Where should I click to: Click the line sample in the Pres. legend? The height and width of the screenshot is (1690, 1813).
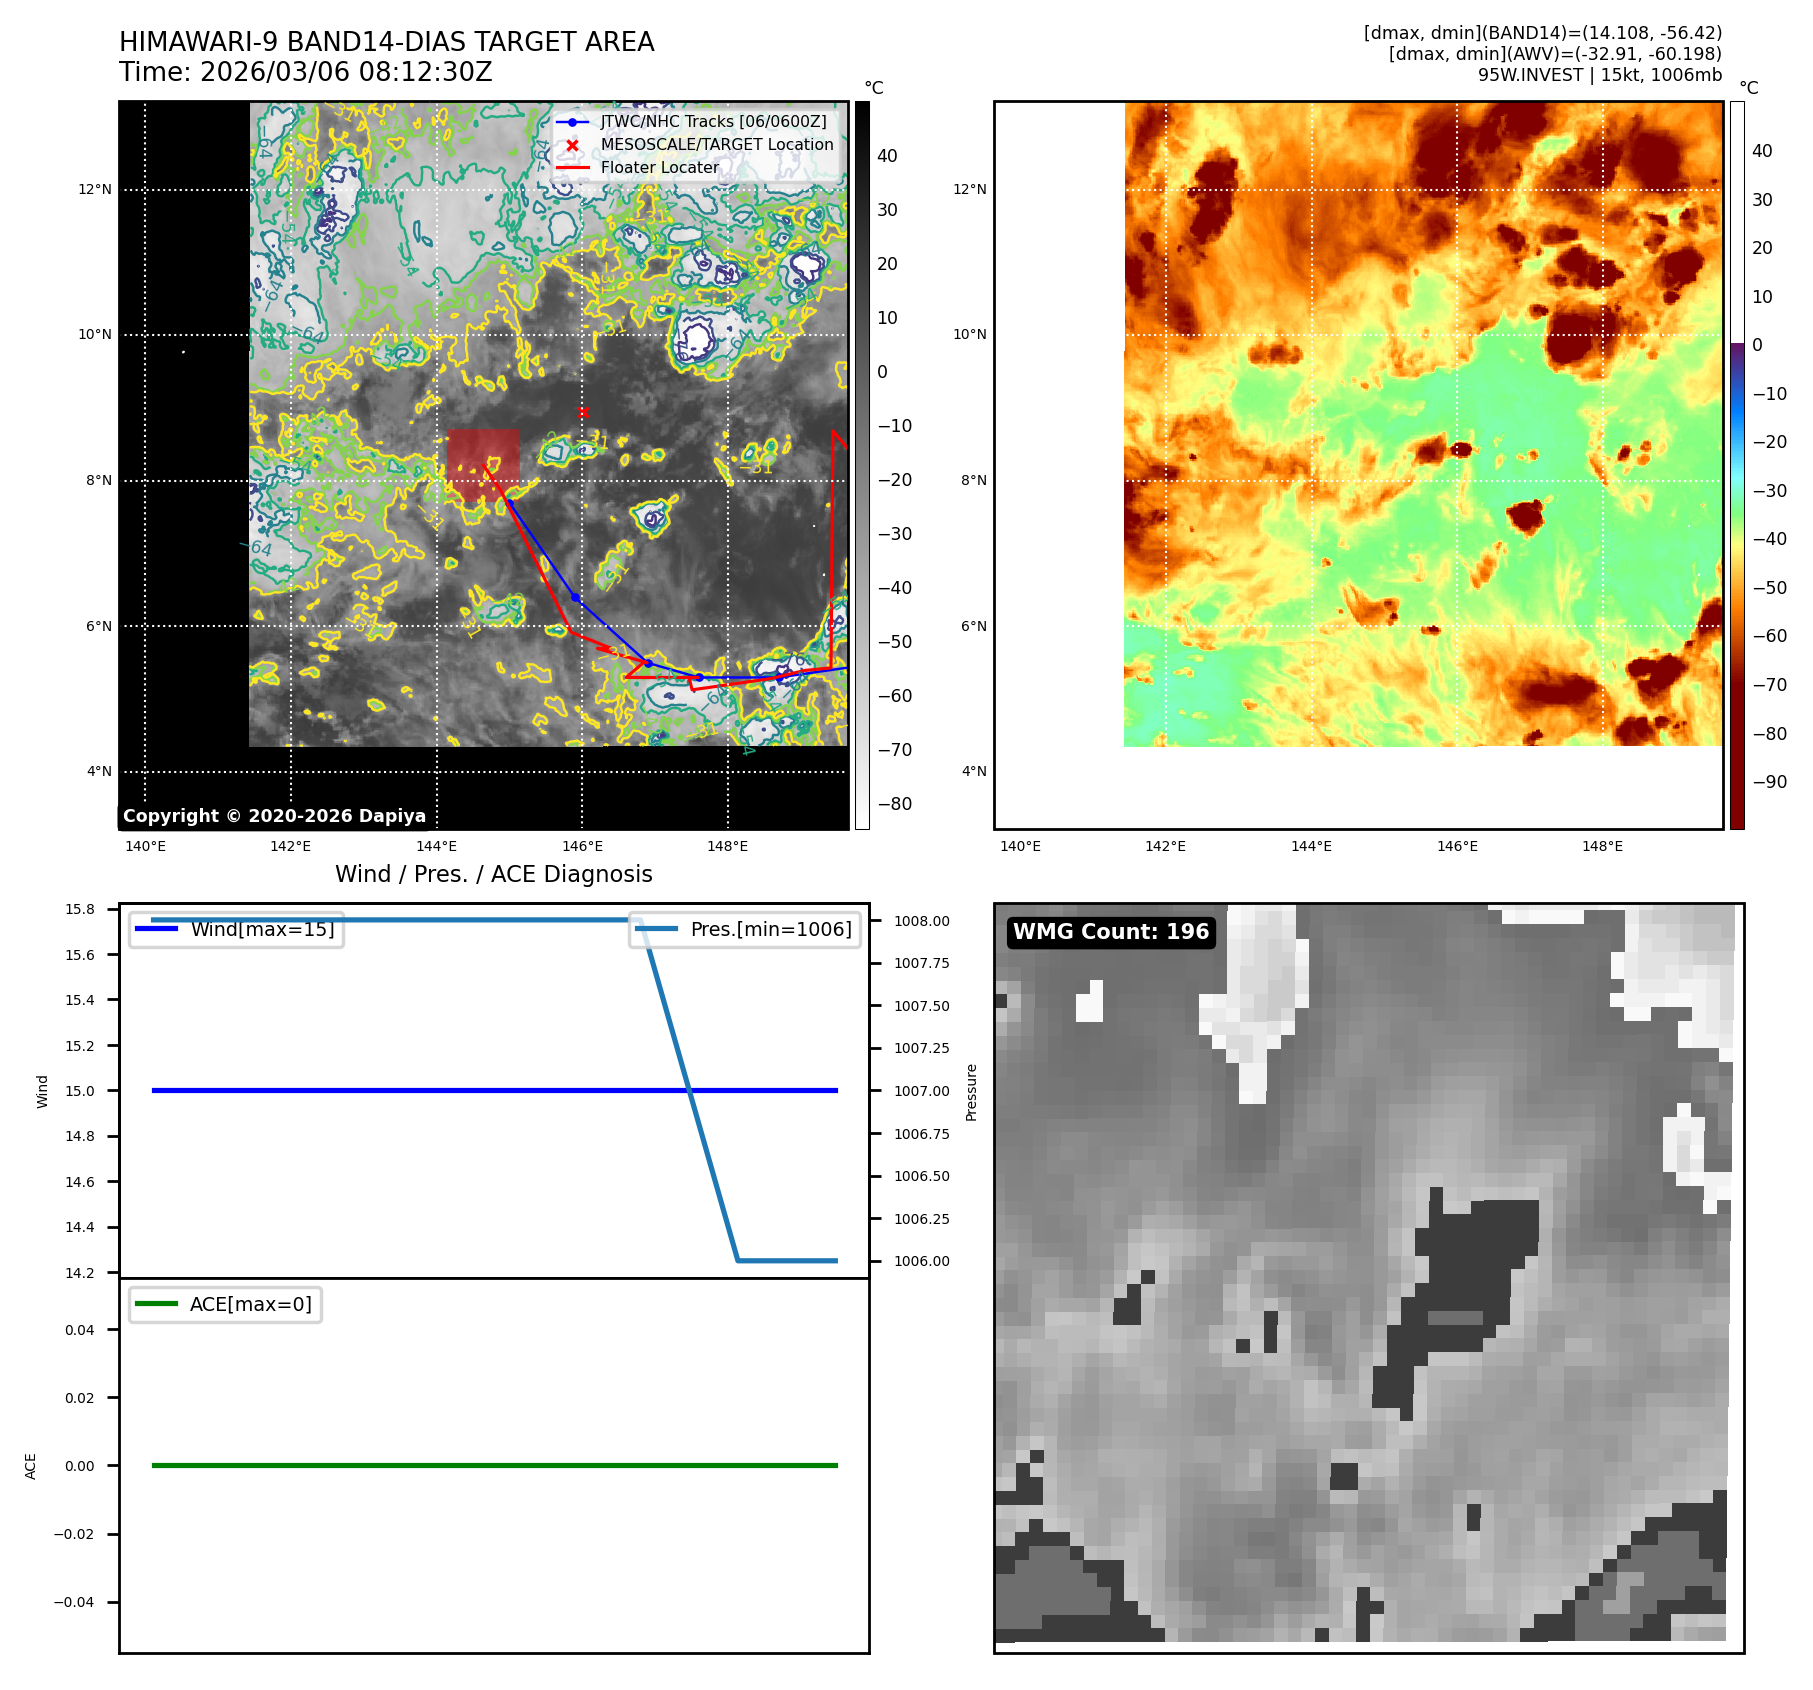(656, 929)
